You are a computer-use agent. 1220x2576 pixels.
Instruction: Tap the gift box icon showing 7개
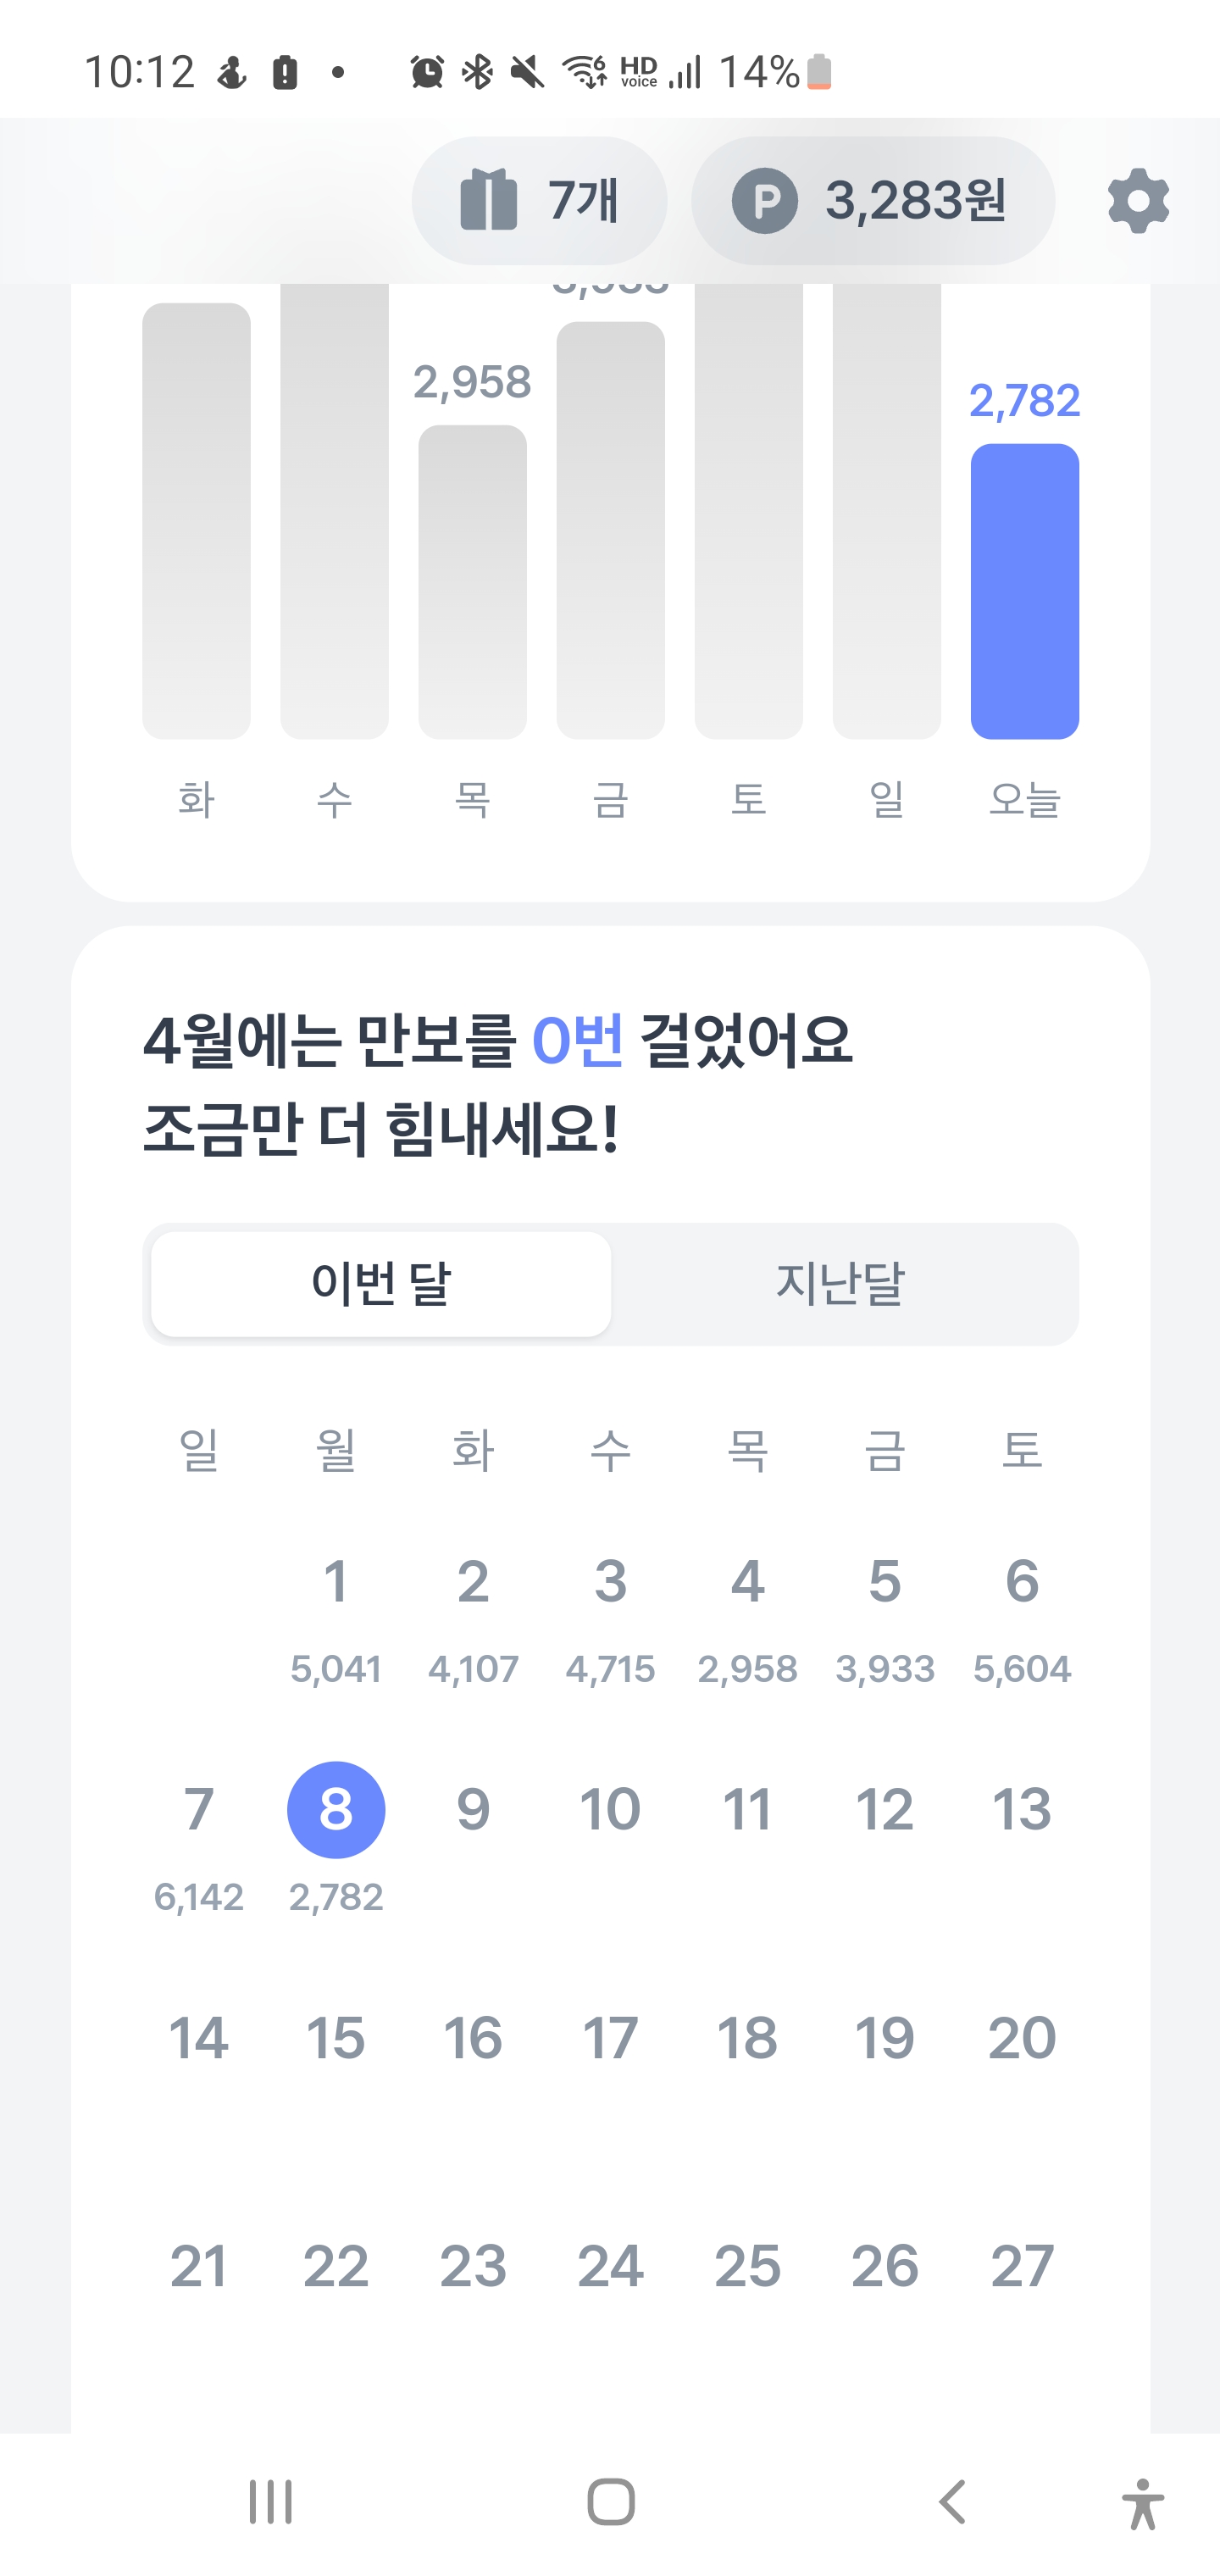(489, 201)
